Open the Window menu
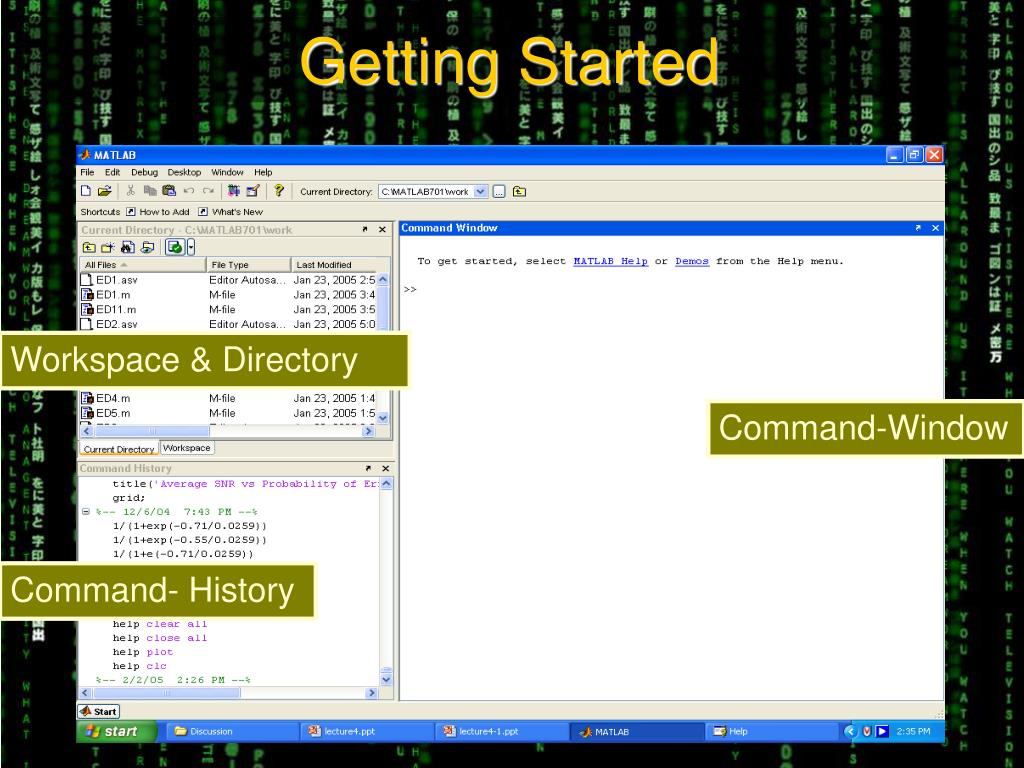This screenshot has height=768, width=1024. click(227, 172)
